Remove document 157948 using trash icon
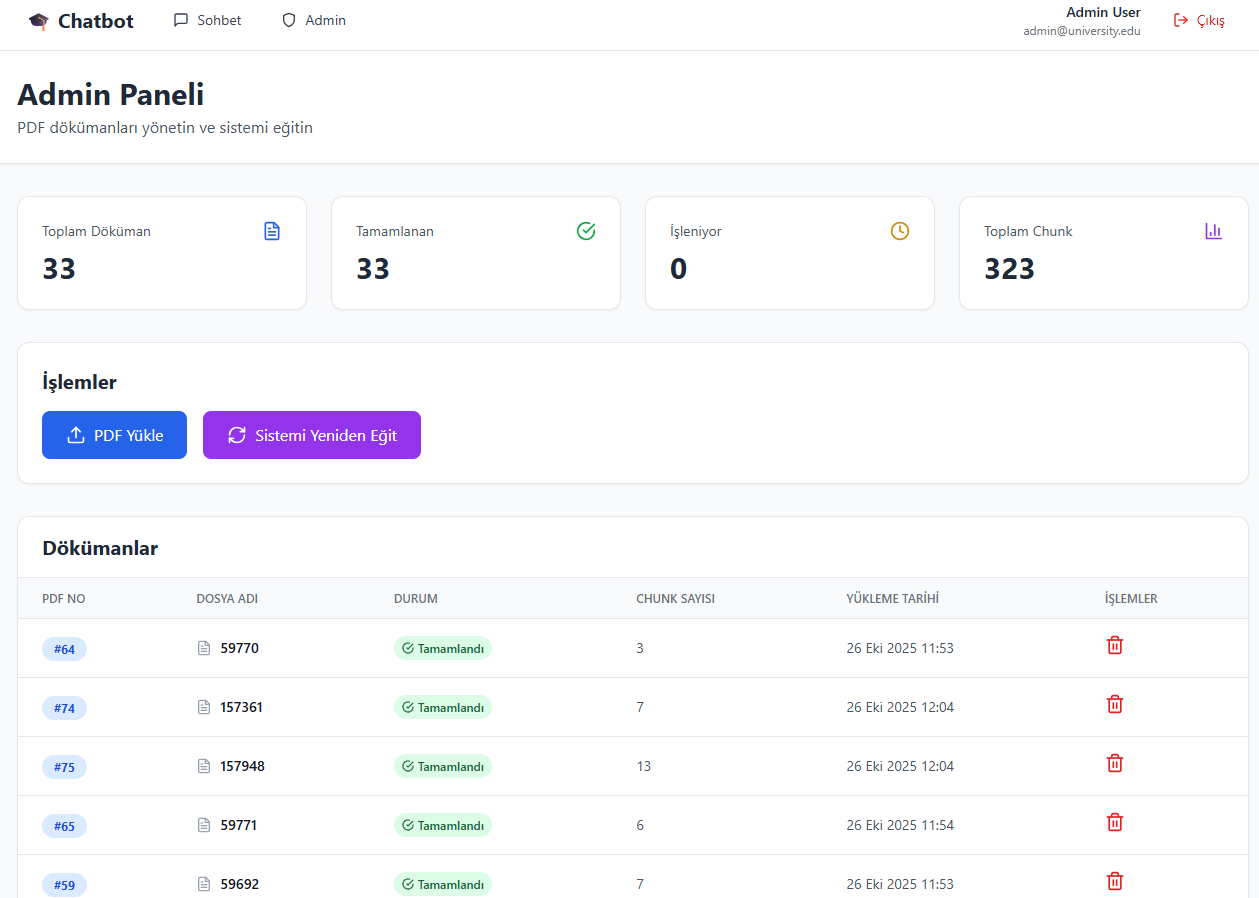 pyautogui.click(x=1114, y=764)
